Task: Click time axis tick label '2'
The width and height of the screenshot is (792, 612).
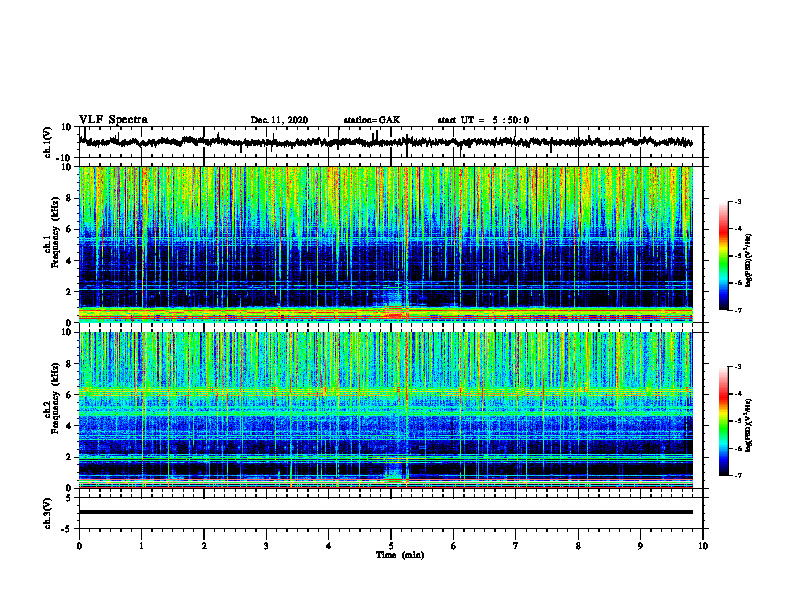Action: pos(204,546)
